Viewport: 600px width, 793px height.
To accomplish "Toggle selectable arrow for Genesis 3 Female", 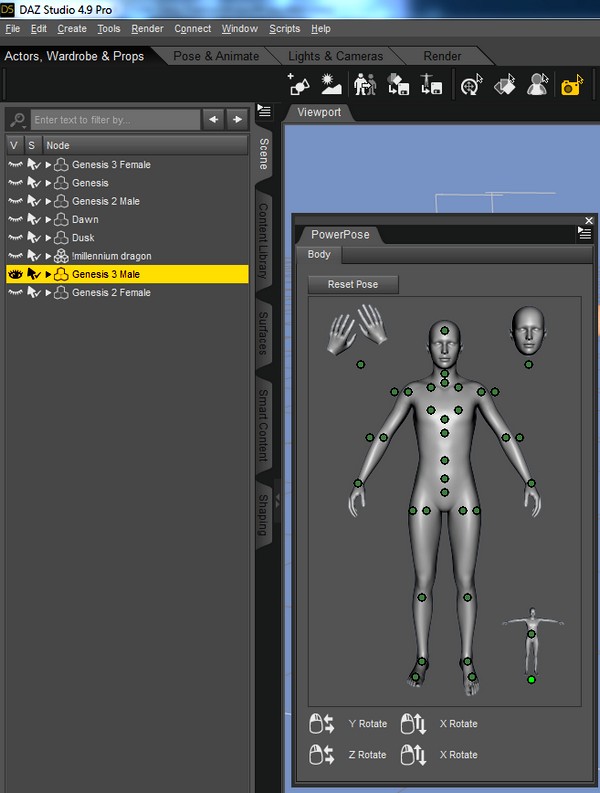I will (x=34, y=164).
